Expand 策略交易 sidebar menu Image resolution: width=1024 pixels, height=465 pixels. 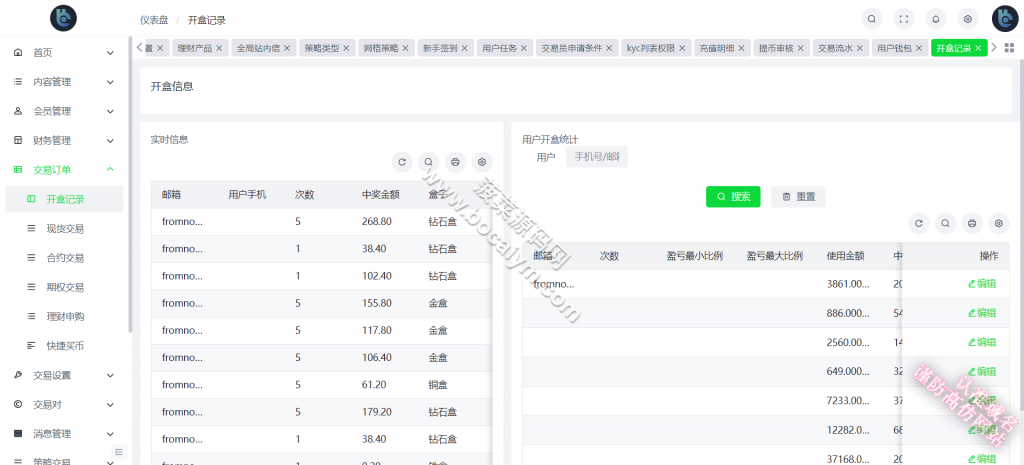(x=64, y=460)
